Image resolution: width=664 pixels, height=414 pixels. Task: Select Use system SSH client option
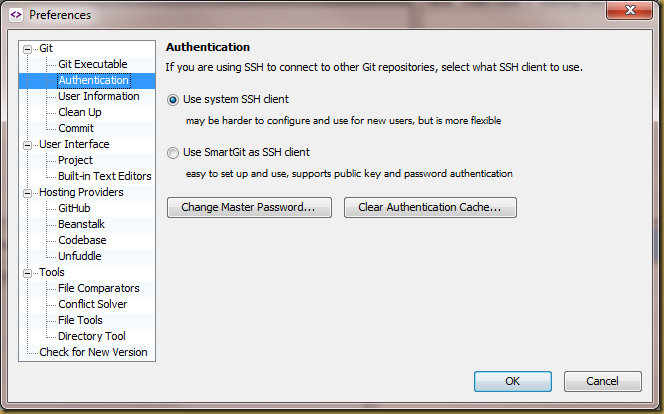tap(174, 100)
